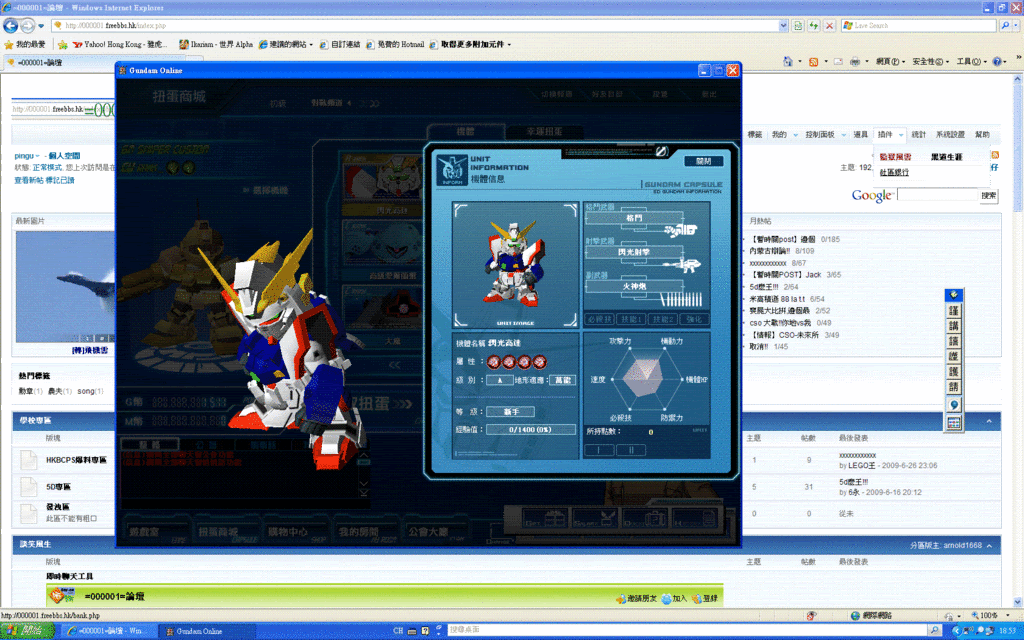This screenshot has height=640, width=1024.
Task: Click the RSS feed icon under plugin menu
Action: (994, 154)
